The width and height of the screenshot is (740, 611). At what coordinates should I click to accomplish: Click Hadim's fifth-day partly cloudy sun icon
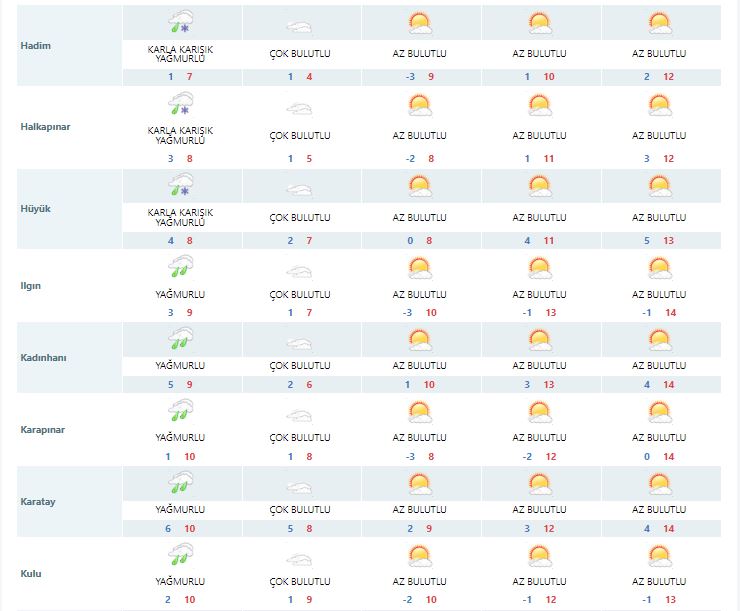(x=660, y=23)
